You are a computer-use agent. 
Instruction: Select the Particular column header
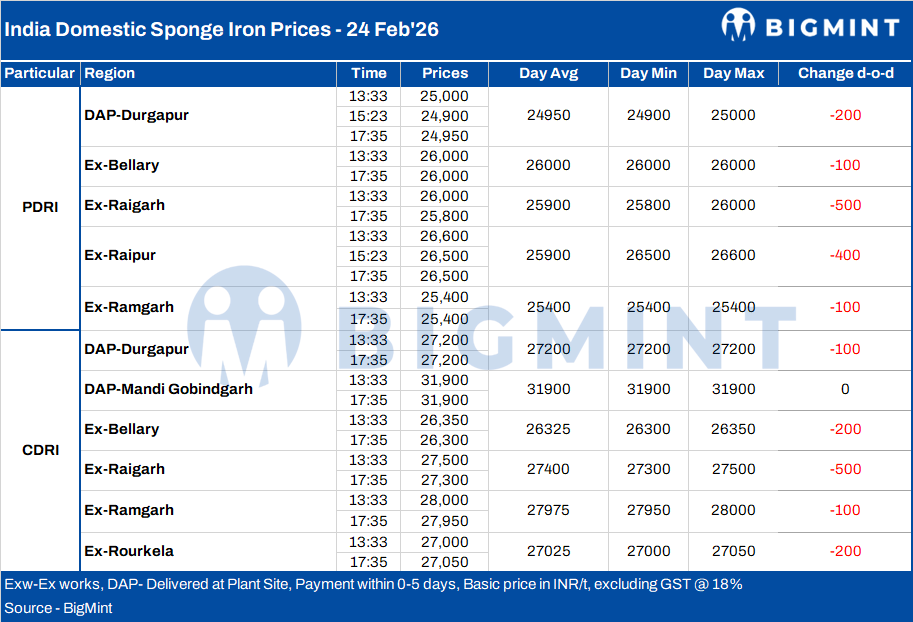click(x=40, y=73)
